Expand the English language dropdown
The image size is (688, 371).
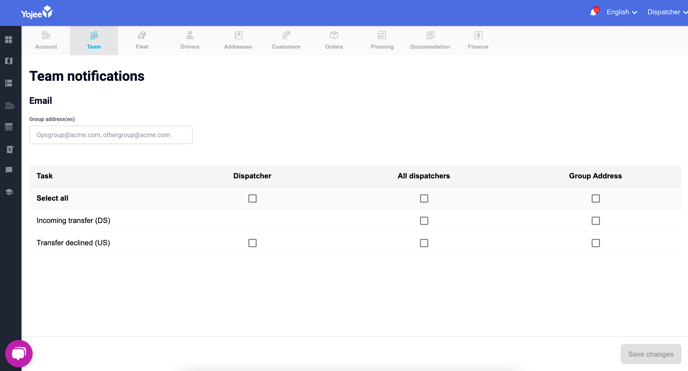[622, 12]
